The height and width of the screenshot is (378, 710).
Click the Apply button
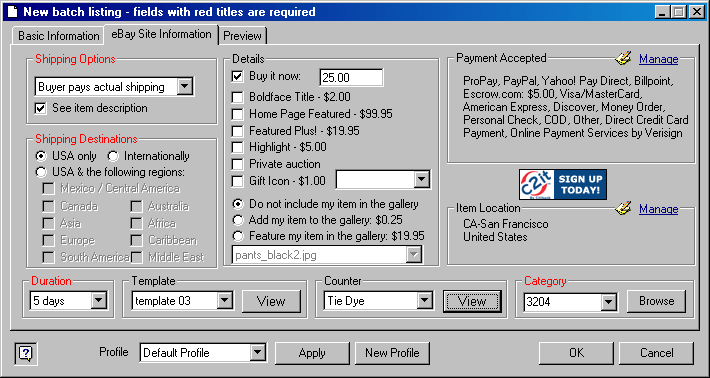coord(312,353)
